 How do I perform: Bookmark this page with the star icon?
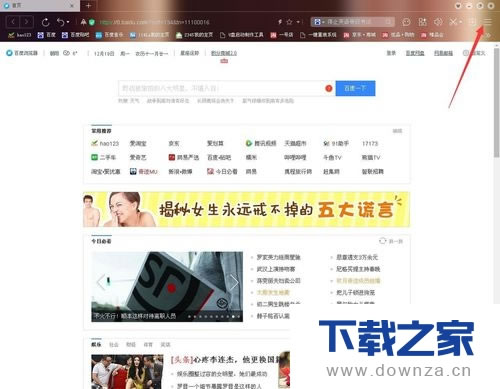pyautogui.click(x=289, y=22)
